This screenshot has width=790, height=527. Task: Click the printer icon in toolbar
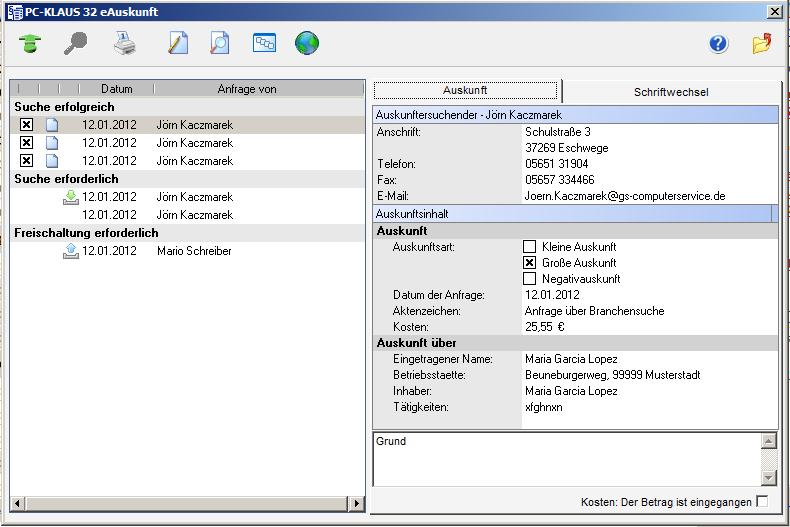pyautogui.click(x=123, y=44)
